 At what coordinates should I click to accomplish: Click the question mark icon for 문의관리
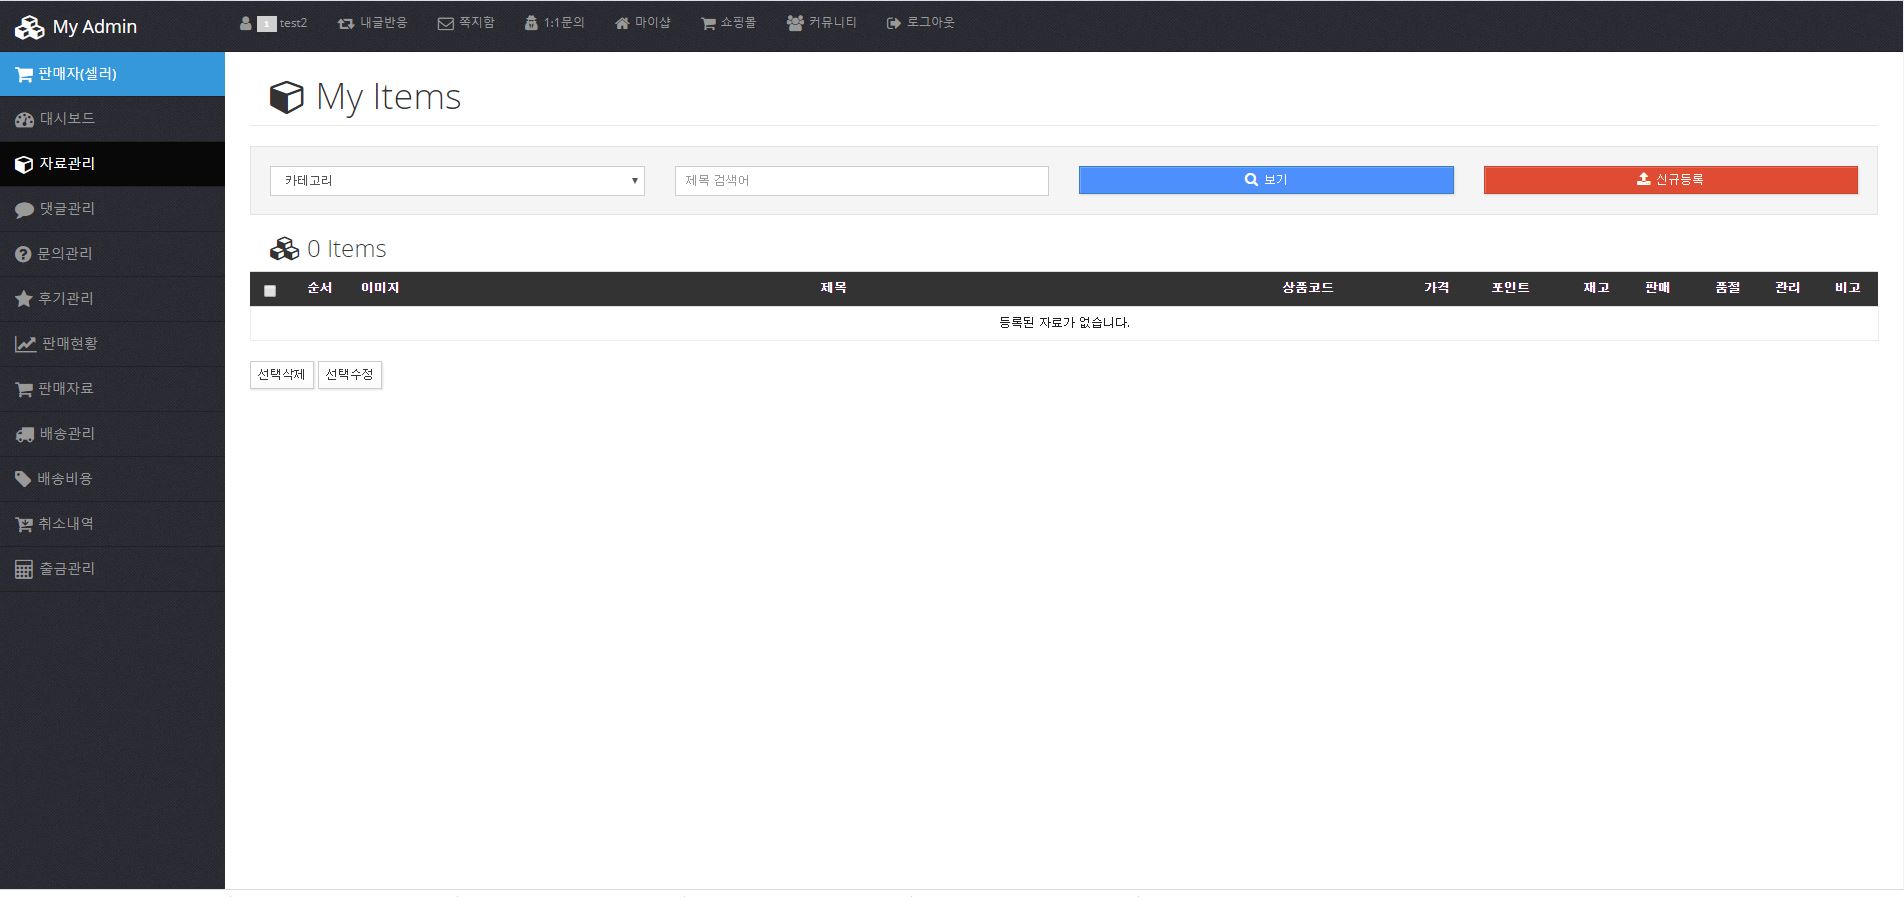point(24,255)
